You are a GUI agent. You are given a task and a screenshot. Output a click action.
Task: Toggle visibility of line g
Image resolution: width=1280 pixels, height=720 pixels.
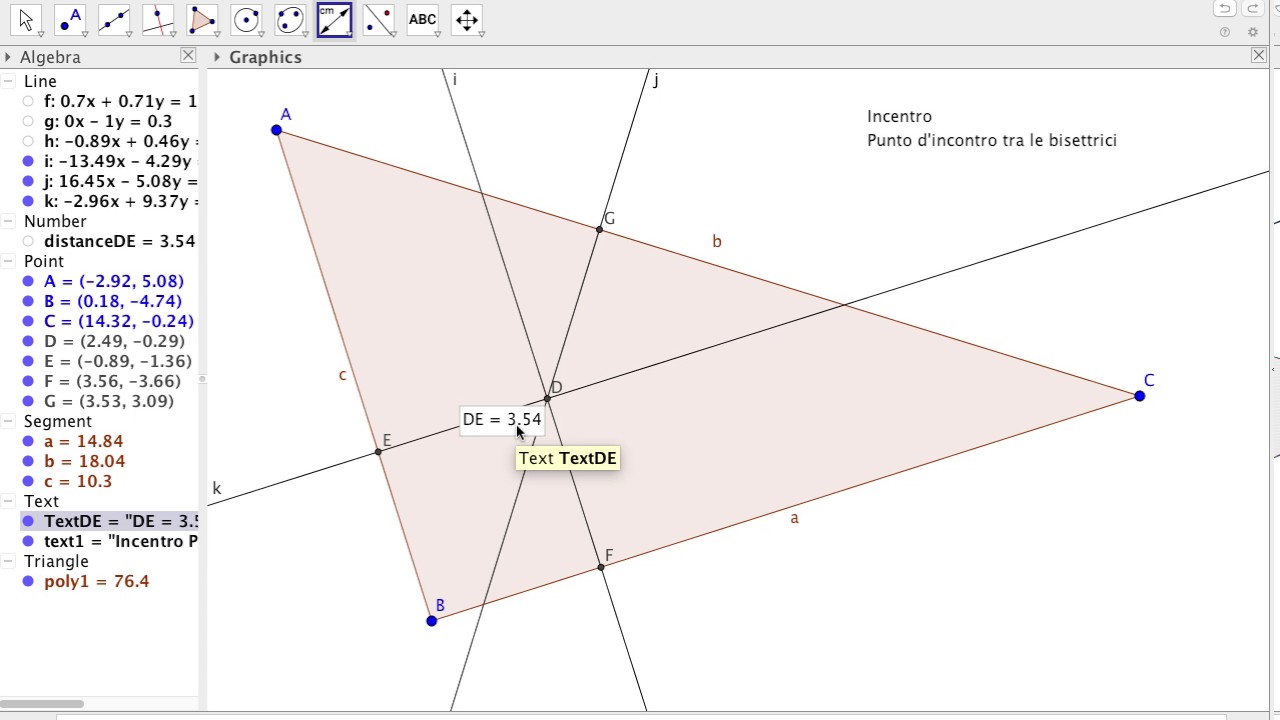[28, 121]
